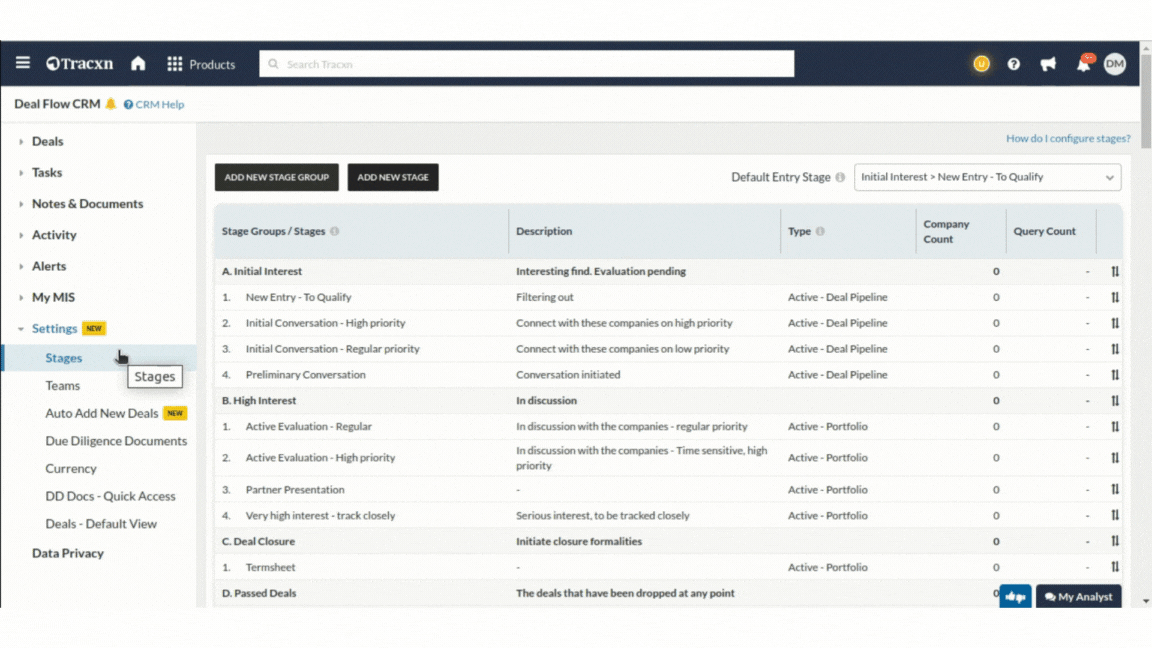Open How do I configure stages link
The width and height of the screenshot is (1152, 648).
coord(1067,139)
